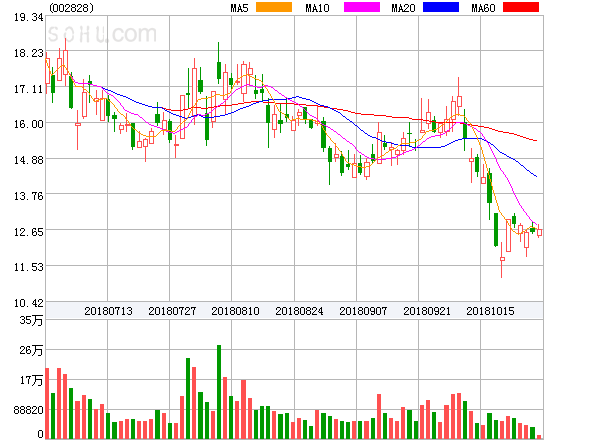The width and height of the screenshot is (600, 440).
Task: Select the MA20 legend label
Action: [404, 8]
